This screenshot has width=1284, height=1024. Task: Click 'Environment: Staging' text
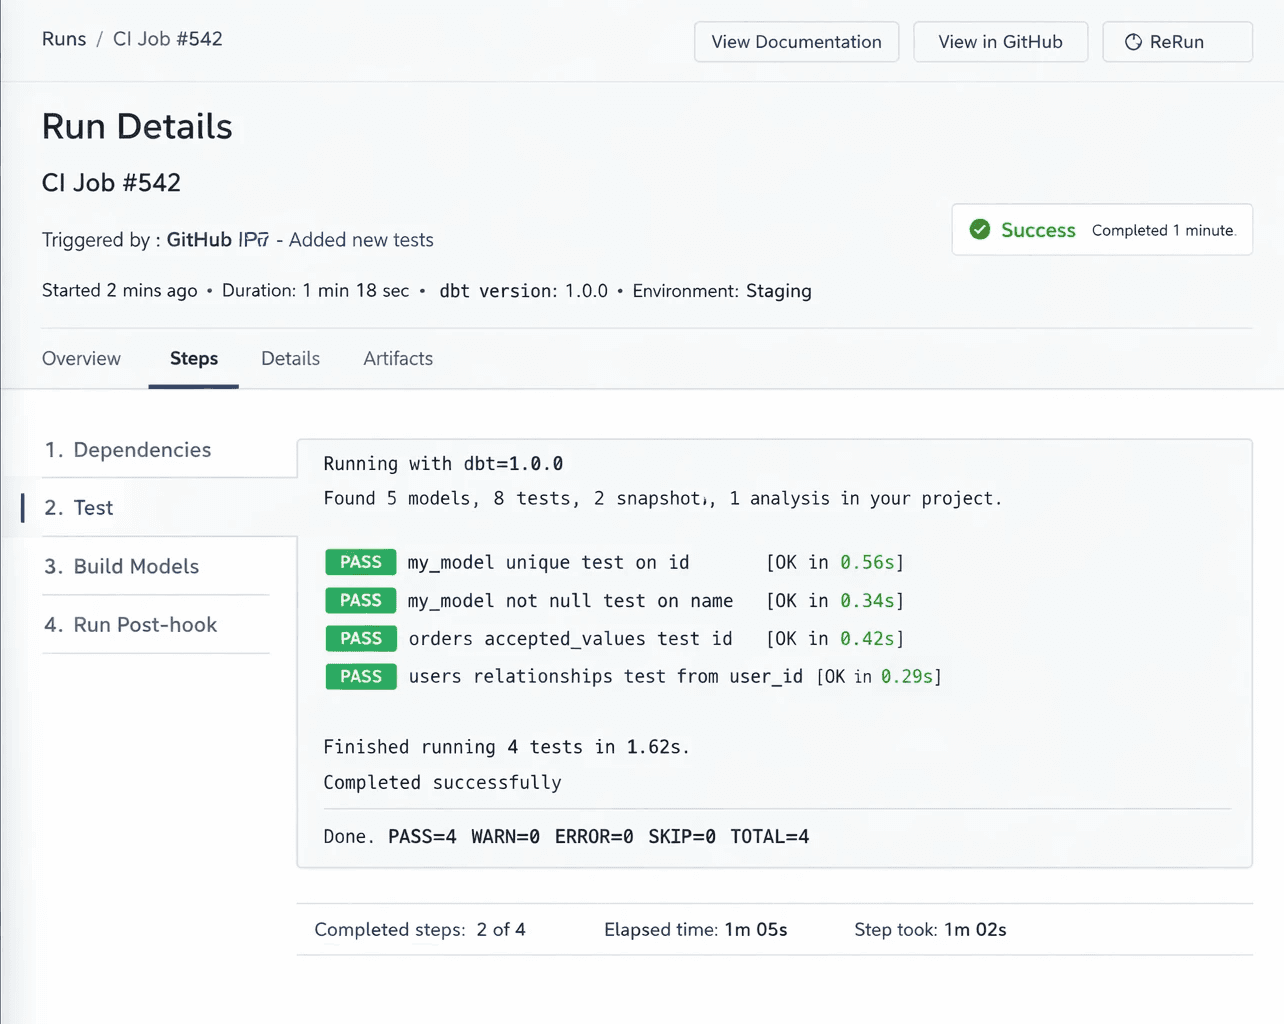pos(722,290)
